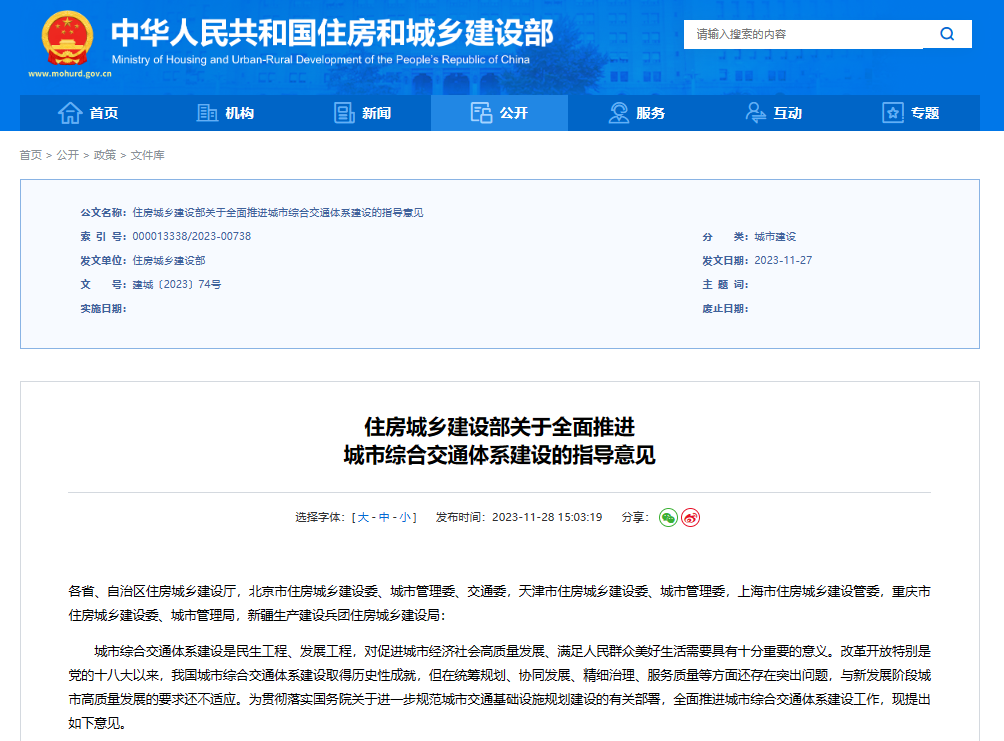Click the interaction icon beside 互动

coord(756,113)
